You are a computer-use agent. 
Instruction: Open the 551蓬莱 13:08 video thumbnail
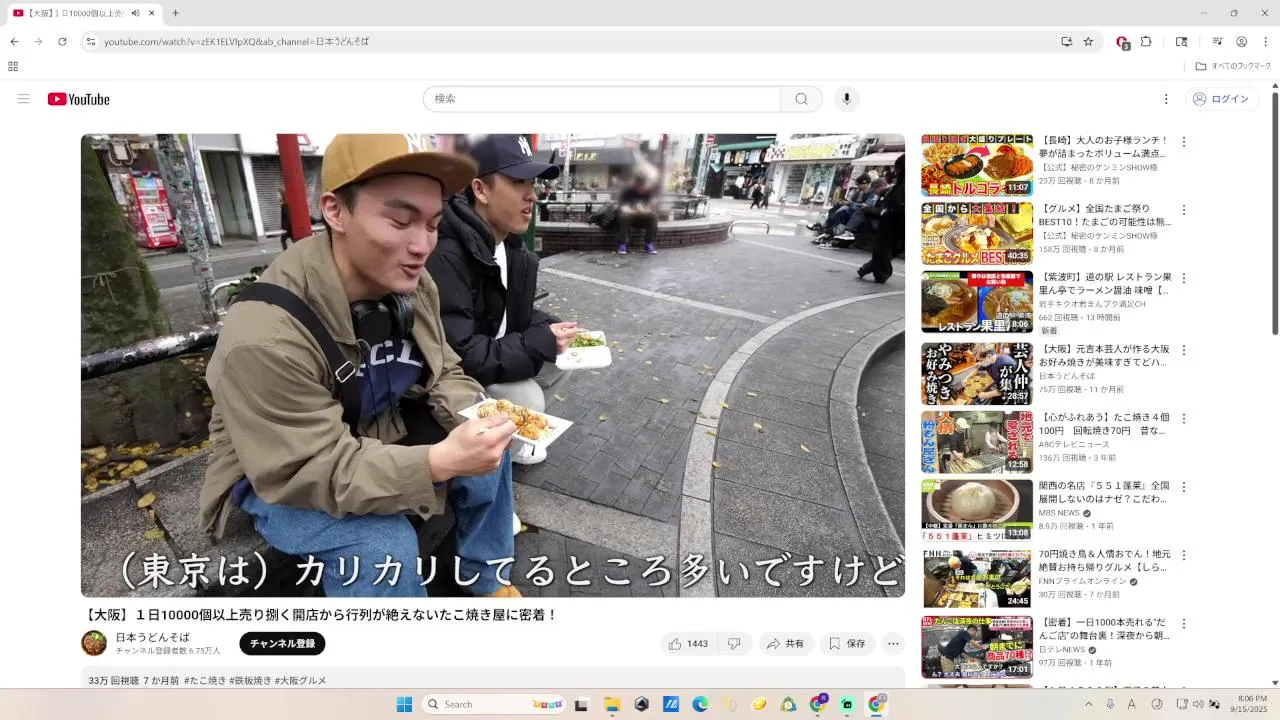click(977, 510)
